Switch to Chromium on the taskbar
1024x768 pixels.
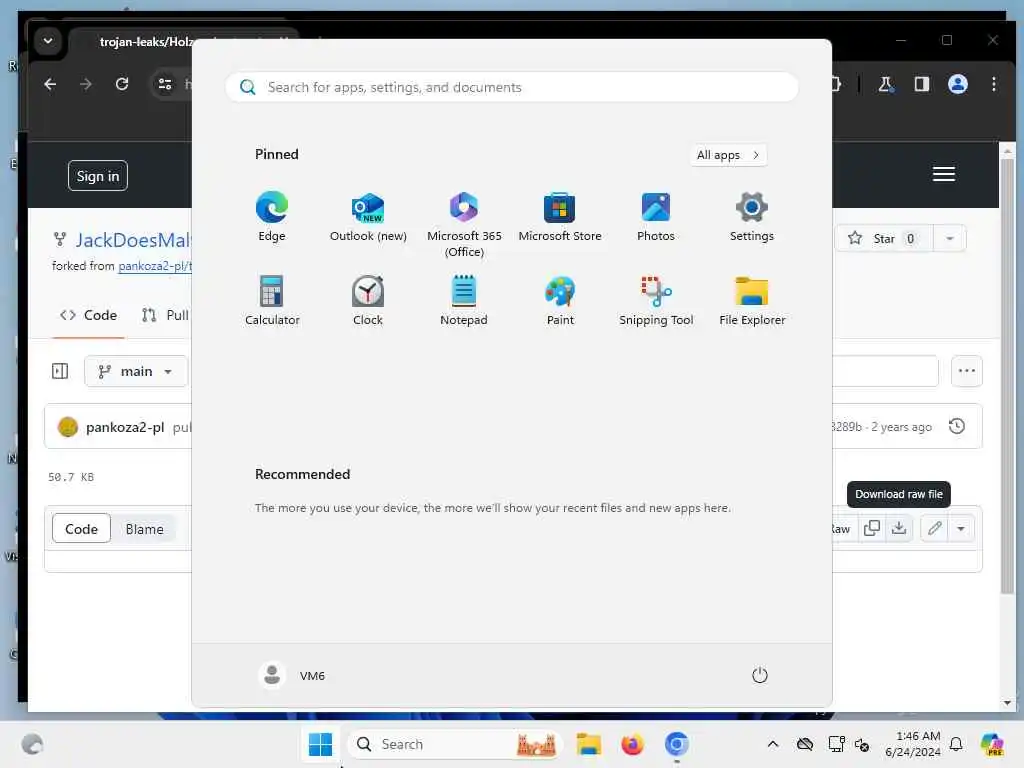pyautogui.click(x=677, y=744)
